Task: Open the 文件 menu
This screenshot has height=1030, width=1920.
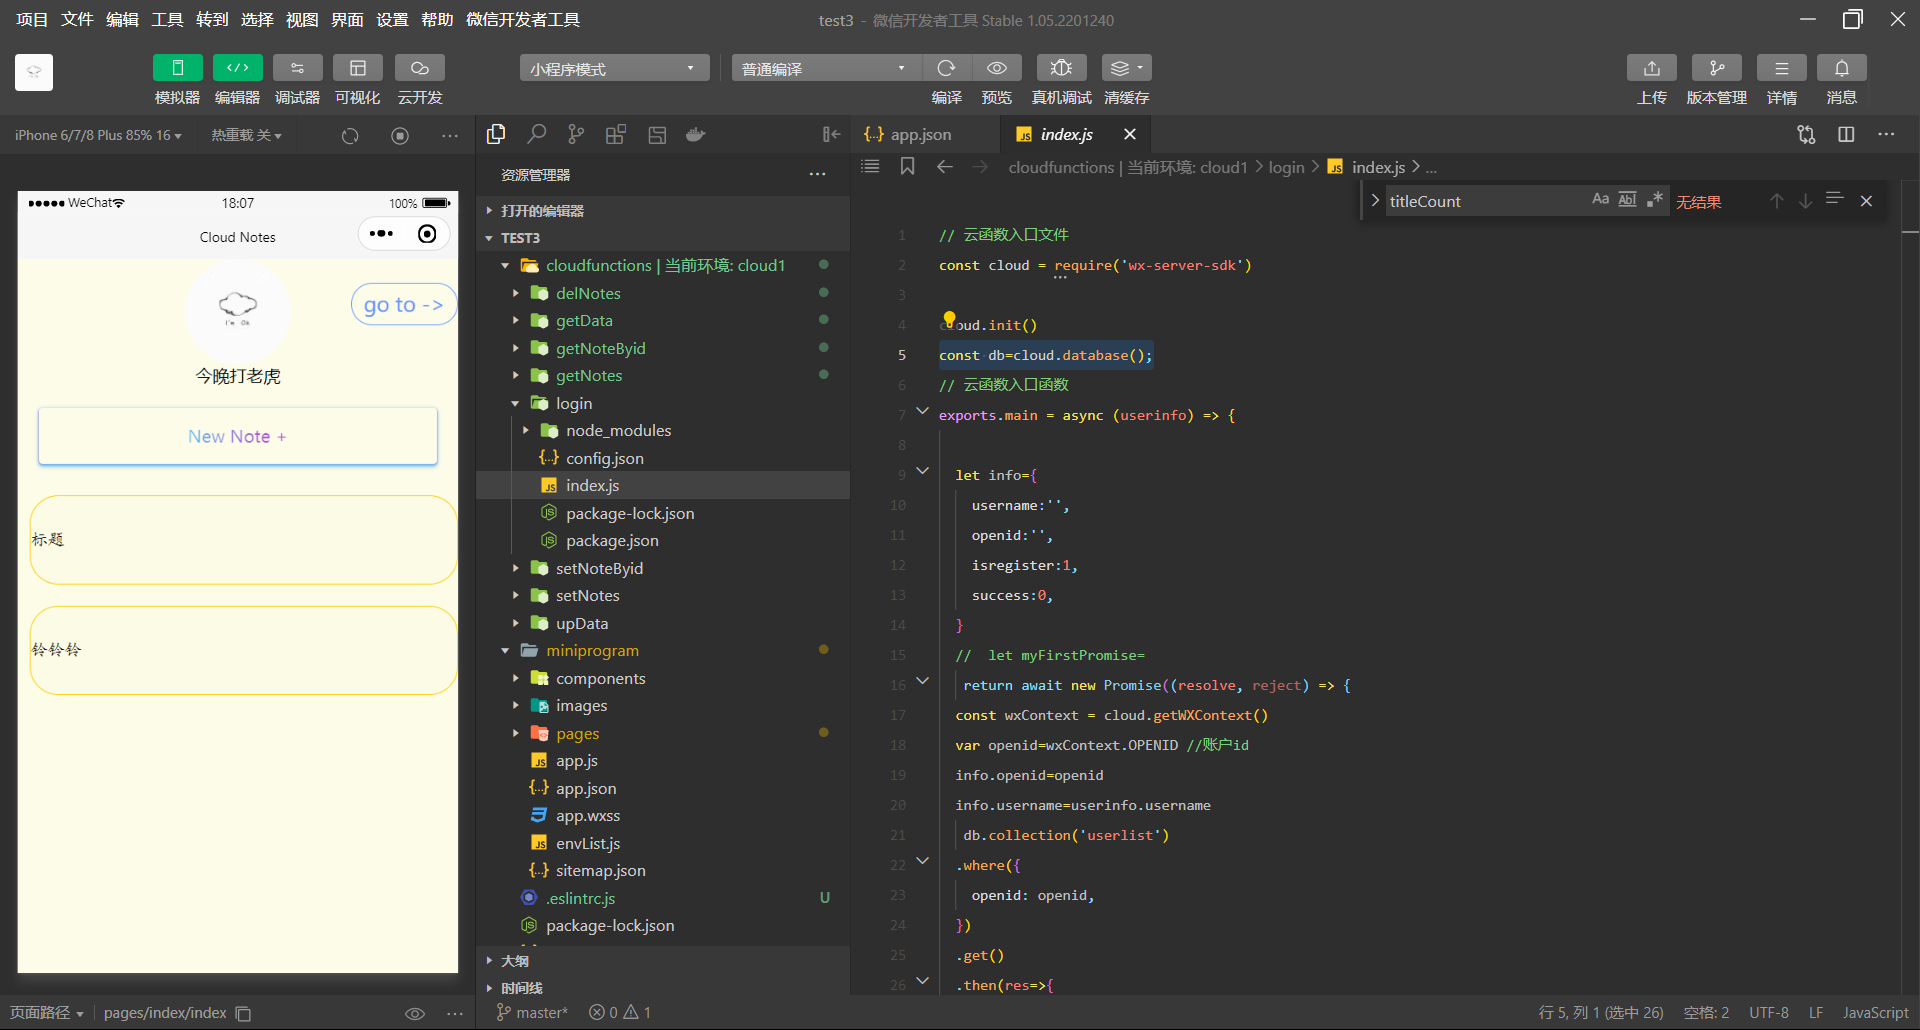Action: click(x=77, y=20)
